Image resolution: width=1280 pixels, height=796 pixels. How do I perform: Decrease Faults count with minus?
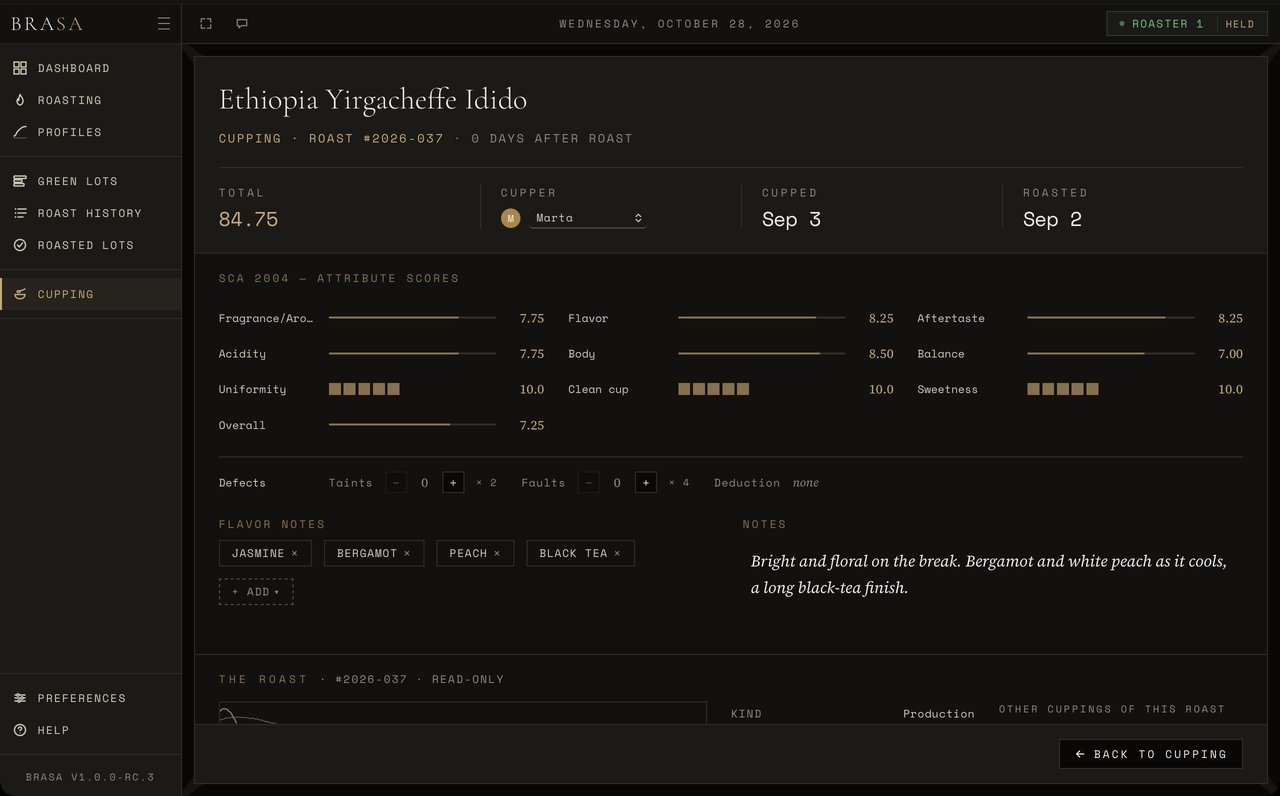pos(589,483)
